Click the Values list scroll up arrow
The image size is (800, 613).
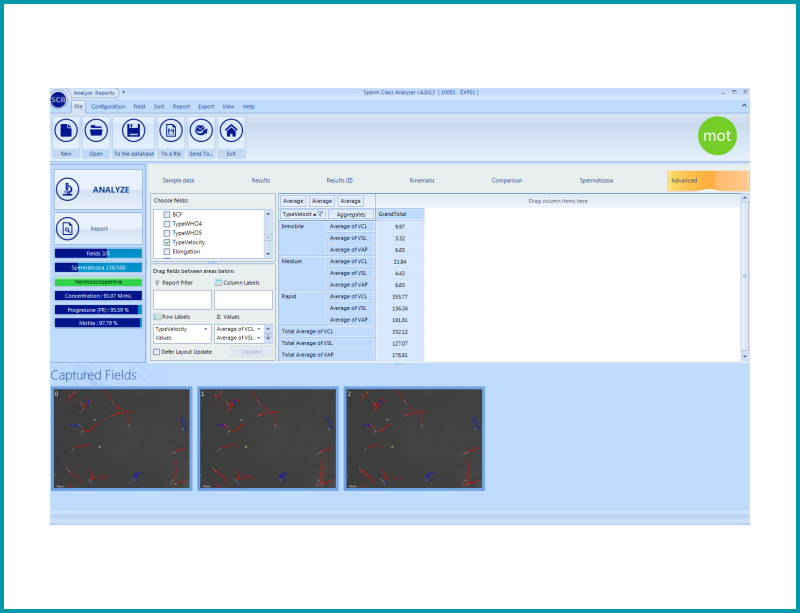click(268, 329)
